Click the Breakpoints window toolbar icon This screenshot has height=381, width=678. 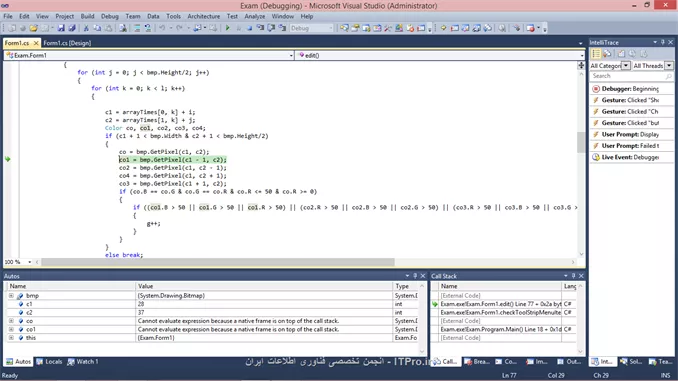531,28
